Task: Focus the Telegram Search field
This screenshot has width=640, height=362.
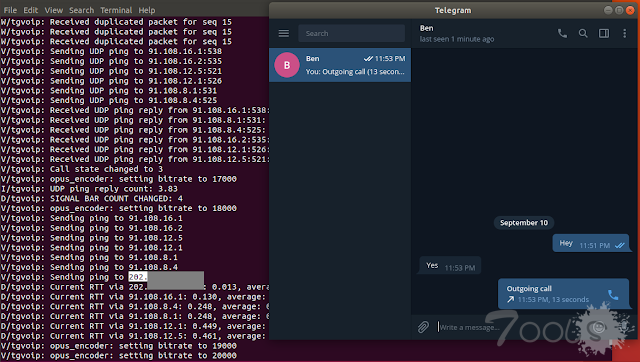Action: point(351,33)
